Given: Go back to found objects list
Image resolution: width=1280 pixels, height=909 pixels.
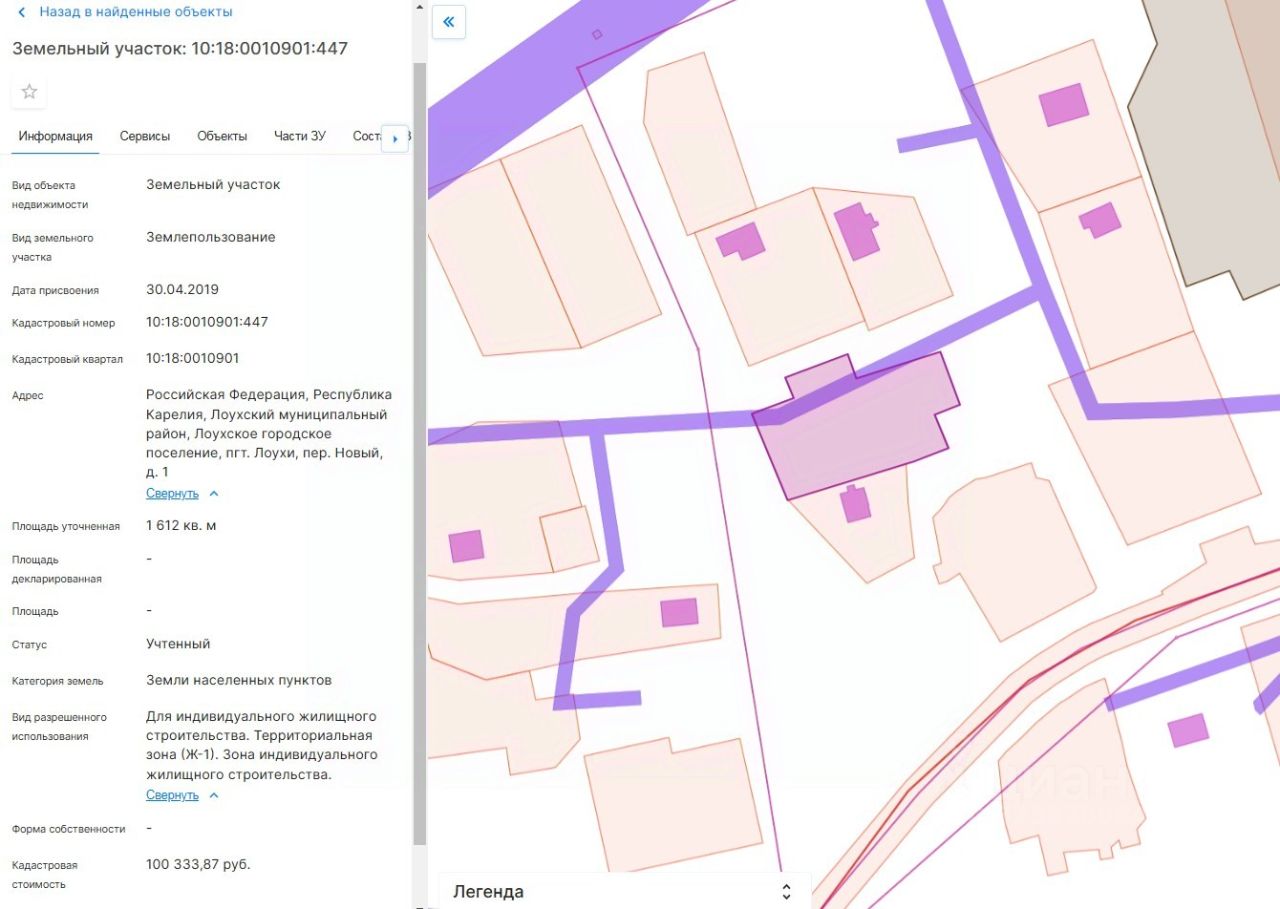Looking at the screenshot, I should click(x=136, y=12).
